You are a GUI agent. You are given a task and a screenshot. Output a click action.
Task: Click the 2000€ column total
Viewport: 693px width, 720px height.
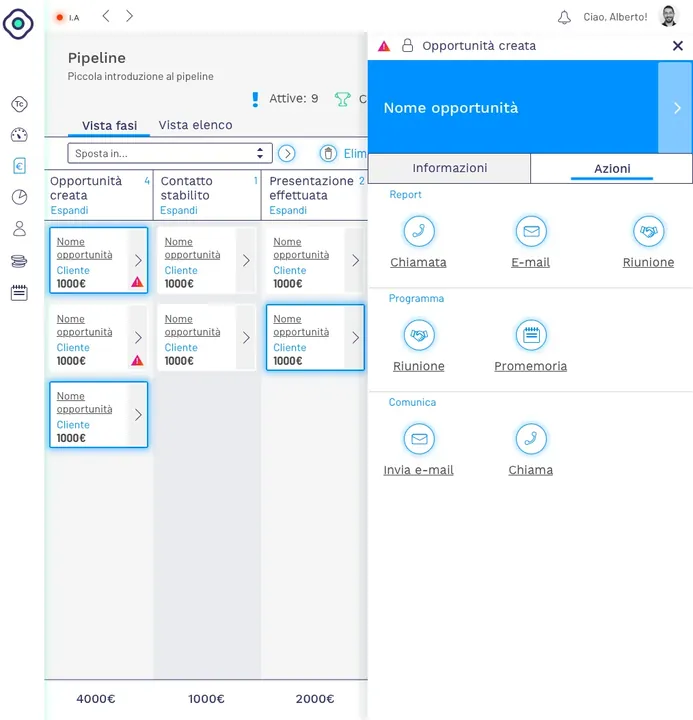click(x=315, y=698)
